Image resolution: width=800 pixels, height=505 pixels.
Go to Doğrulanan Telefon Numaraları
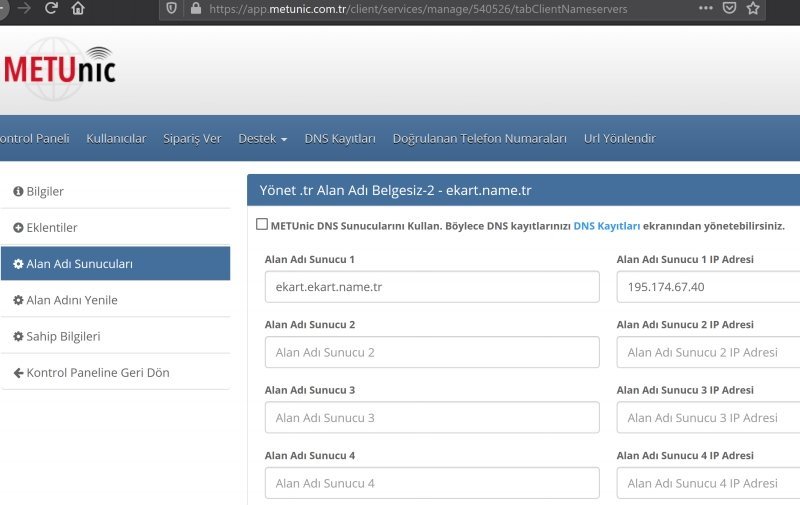tap(479, 138)
